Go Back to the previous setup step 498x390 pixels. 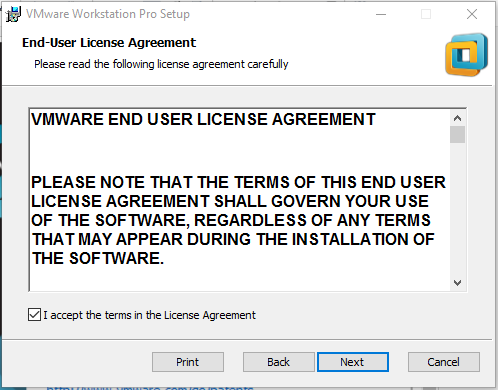pos(278,362)
